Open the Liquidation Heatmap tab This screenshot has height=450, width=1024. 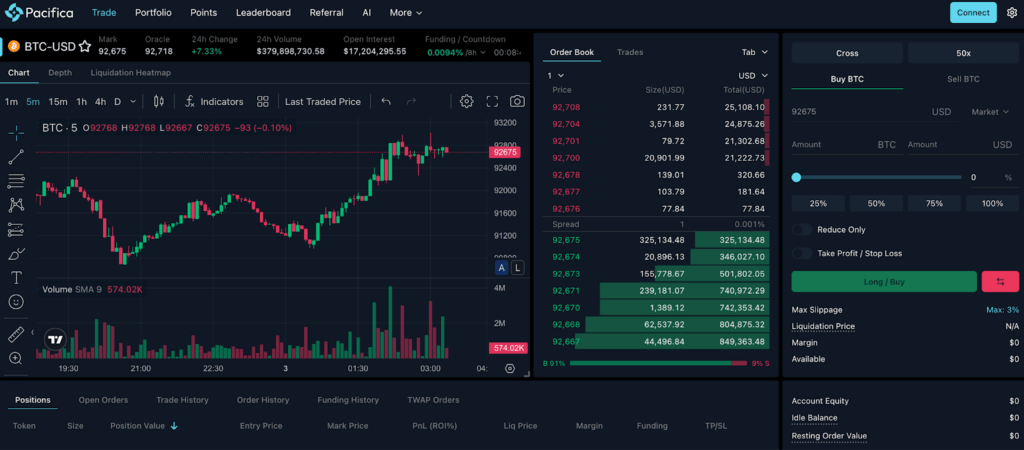[130, 72]
